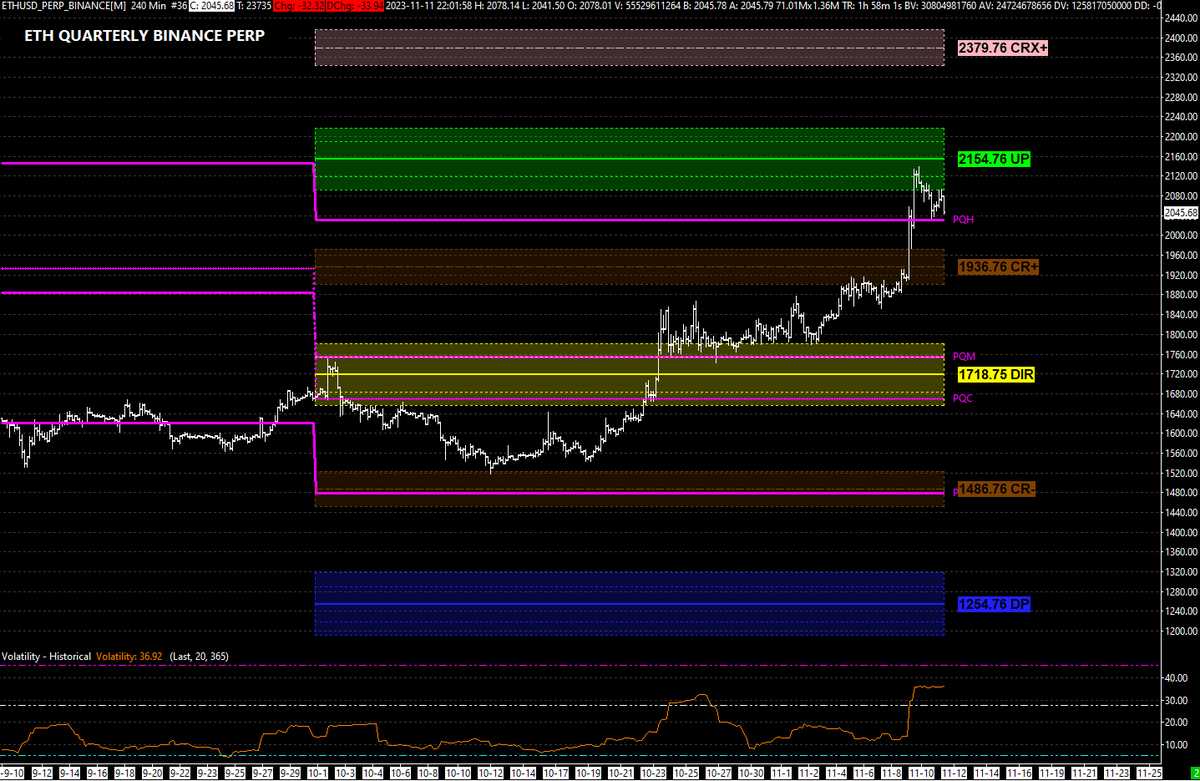Select the yellow 1718.75 DIR level label
The image size is (1200, 781).
pyautogui.click(x=996, y=375)
